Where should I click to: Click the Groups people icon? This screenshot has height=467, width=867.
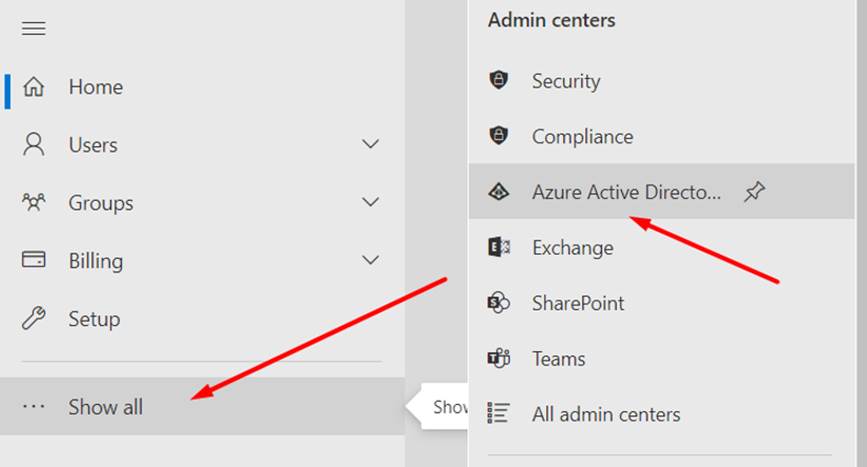[x=34, y=203]
